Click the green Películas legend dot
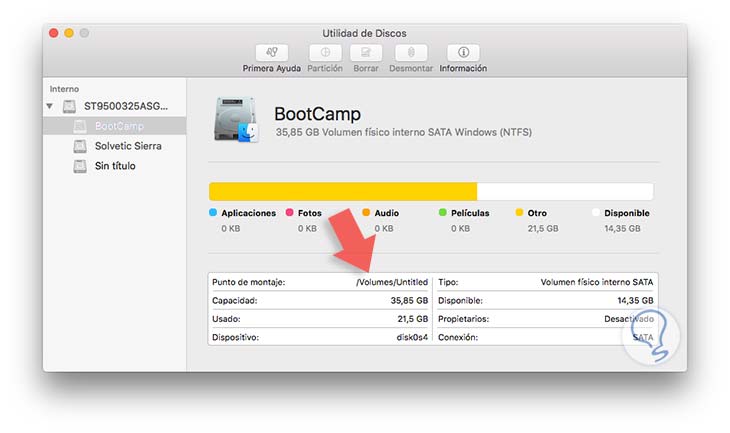The height and width of the screenshot is (433, 730). pos(443,212)
